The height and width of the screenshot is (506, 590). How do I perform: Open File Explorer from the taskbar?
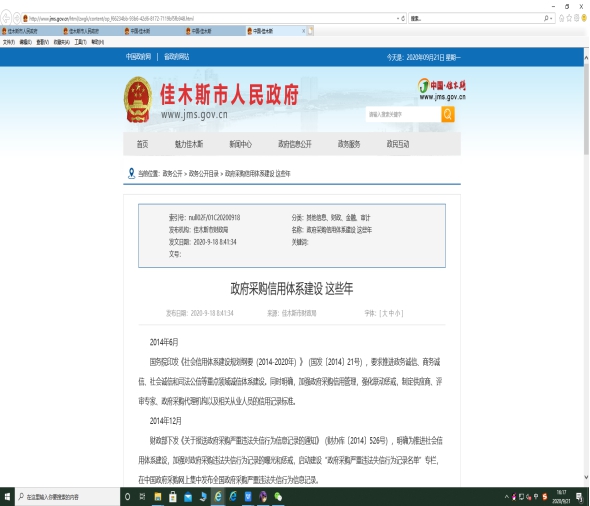click(x=158, y=497)
